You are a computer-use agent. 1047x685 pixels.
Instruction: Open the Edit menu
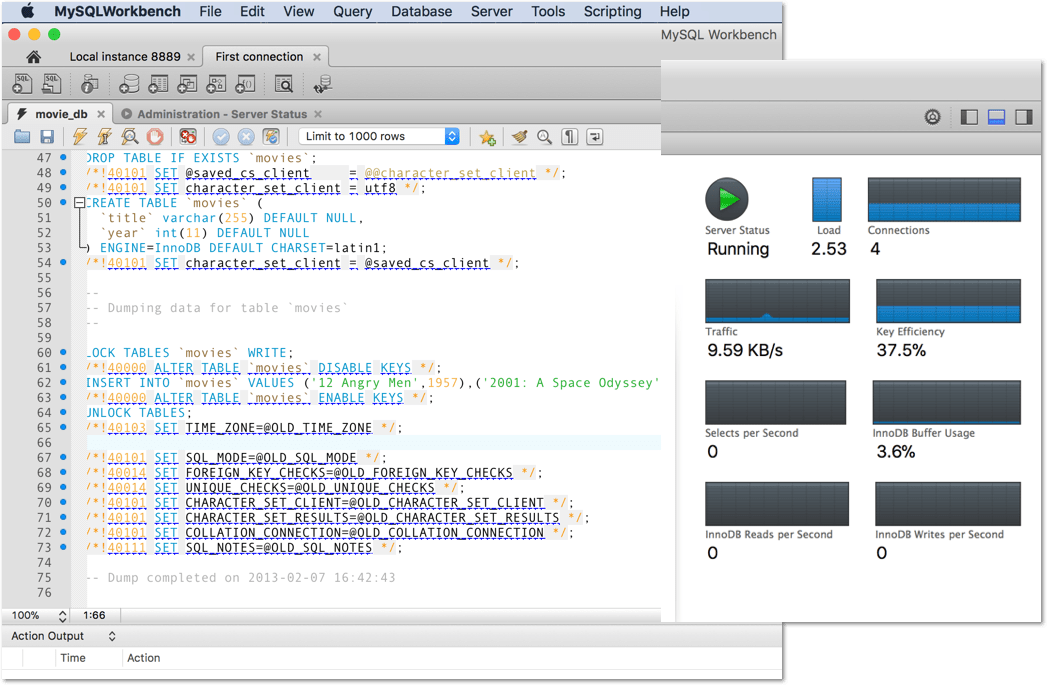252,11
